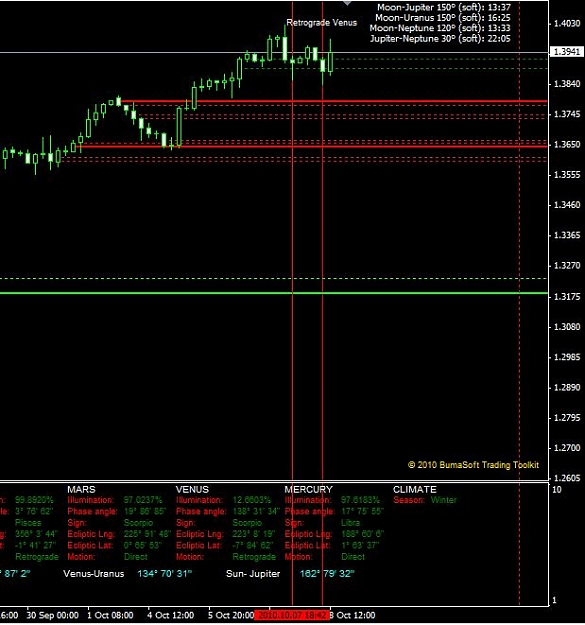This screenshot has width=585, height=625.
Task: Click Venus Ecliptic Lng value 223° 8' 19"
Action: pyautogui.click(x=253, y=534)
